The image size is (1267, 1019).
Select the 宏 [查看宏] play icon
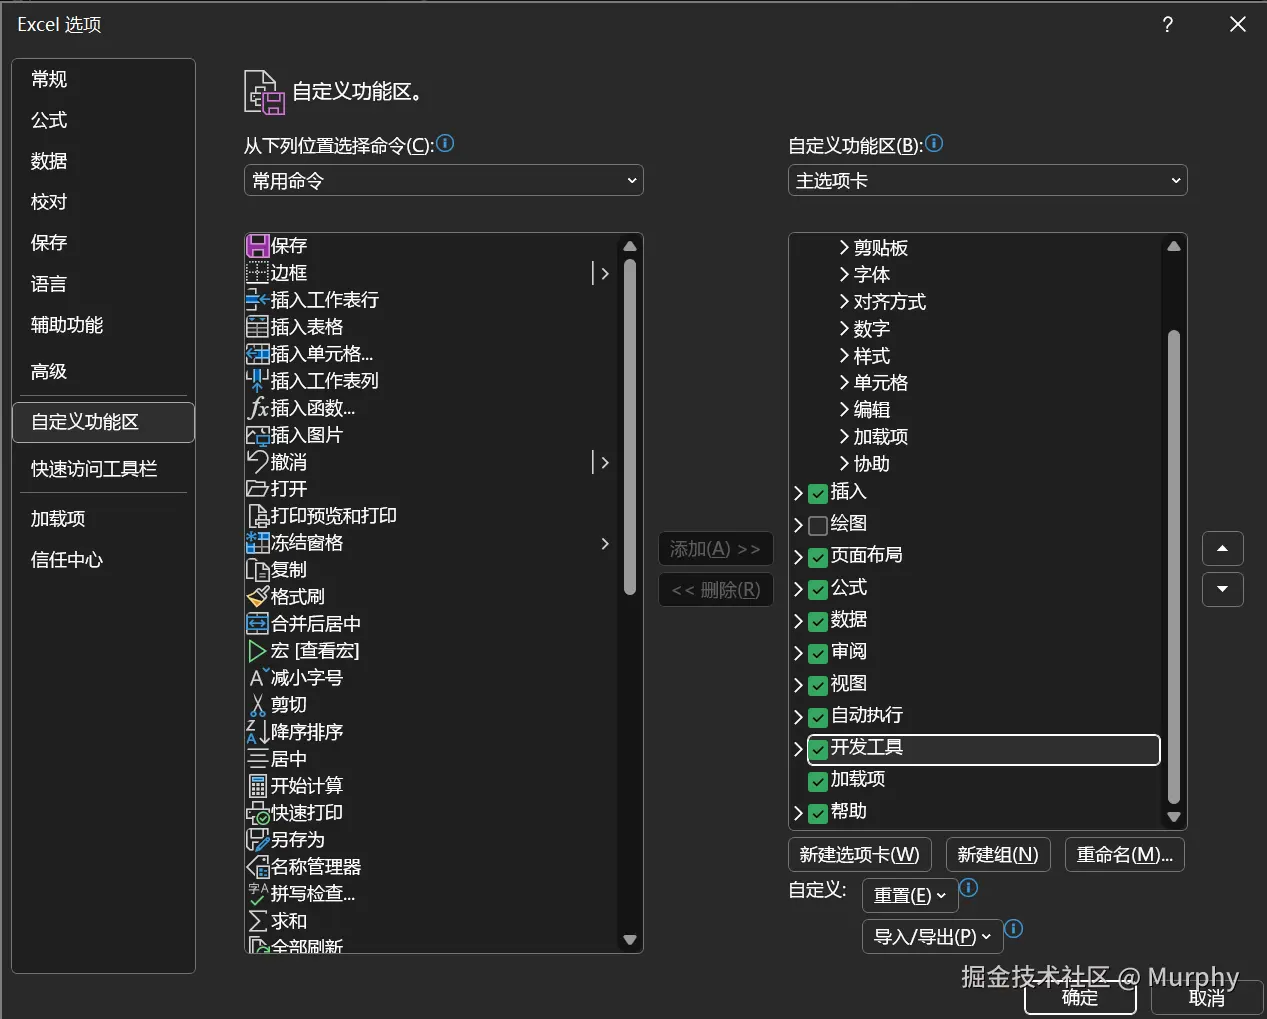coord(258,651)
